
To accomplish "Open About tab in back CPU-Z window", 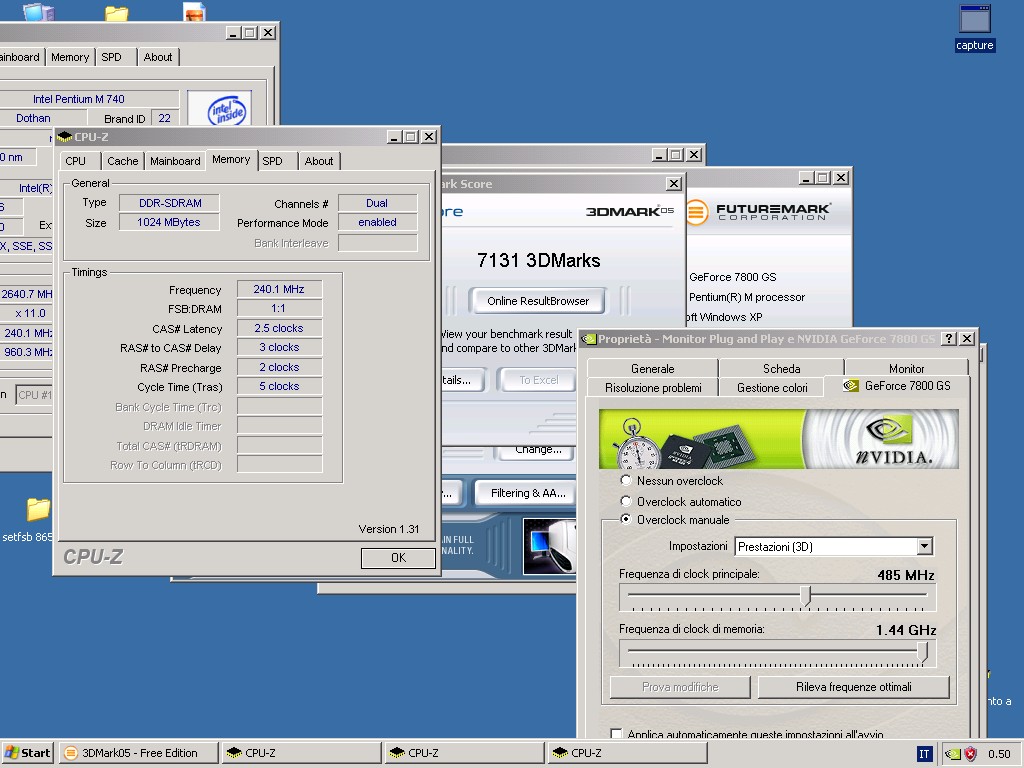I will tap(158, 57).
